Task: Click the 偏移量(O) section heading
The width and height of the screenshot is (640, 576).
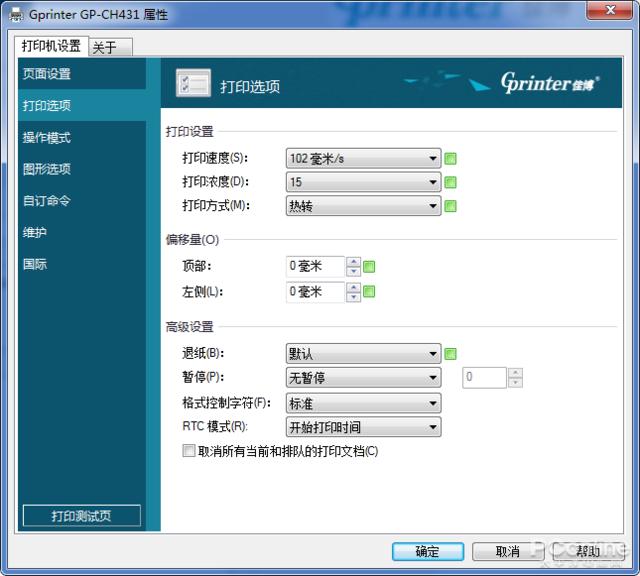Action: [x=192, y=240]
